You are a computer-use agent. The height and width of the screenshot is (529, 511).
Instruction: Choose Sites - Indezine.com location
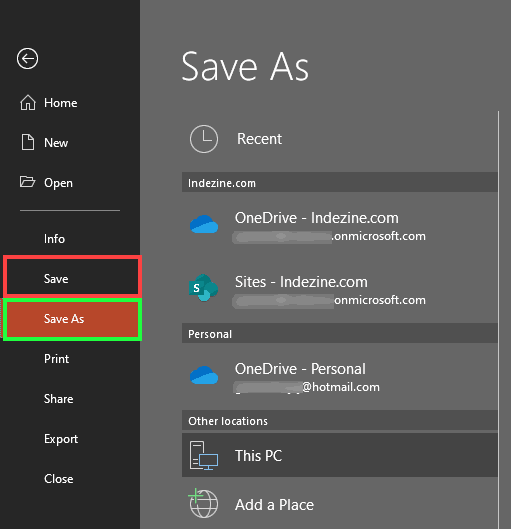tap(340, 289)
